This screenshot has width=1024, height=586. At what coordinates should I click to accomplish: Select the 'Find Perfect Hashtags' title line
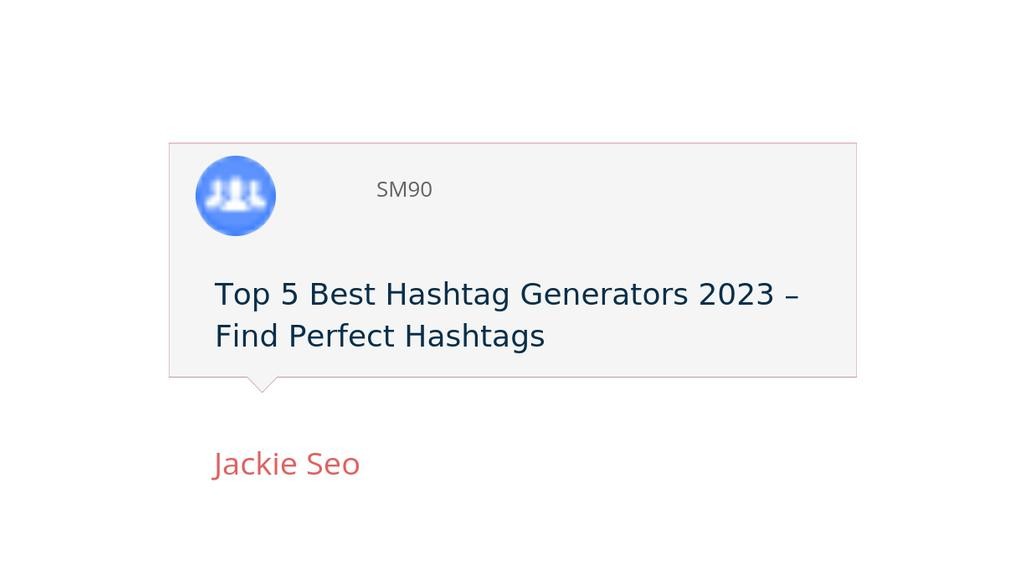pyautogui.click(x=379, y=336)
